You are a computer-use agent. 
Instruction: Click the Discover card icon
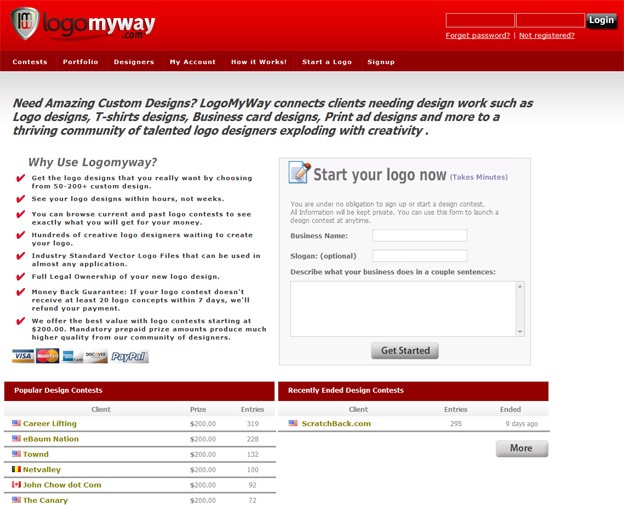[x=96, y=356]
